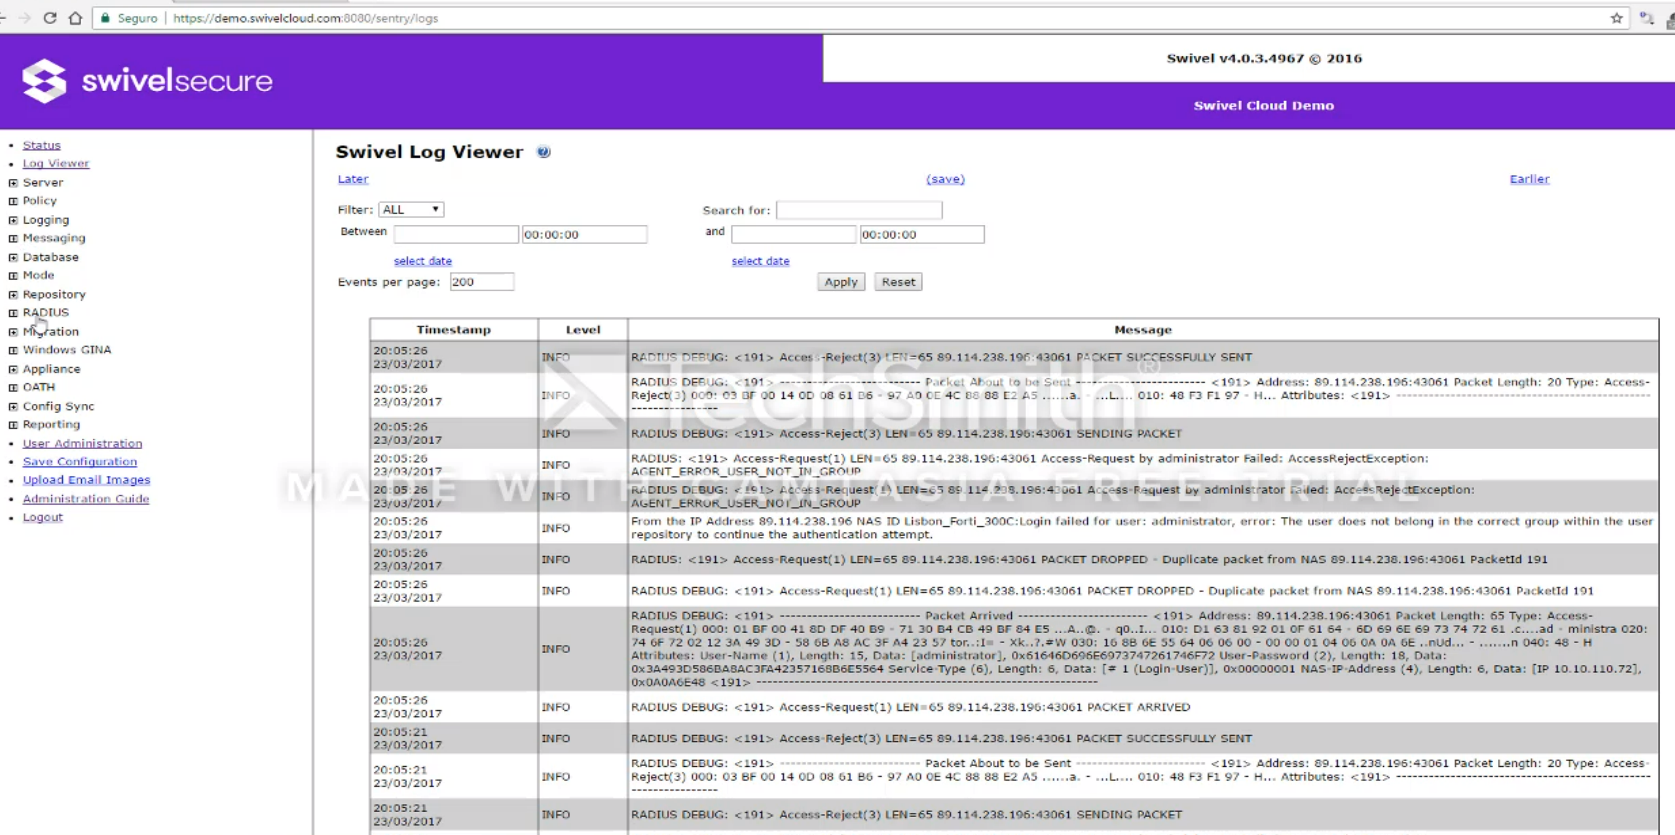The height and width of the screenshot is (835, 1675).
Task: Click the (save) link
Action: 945,179
